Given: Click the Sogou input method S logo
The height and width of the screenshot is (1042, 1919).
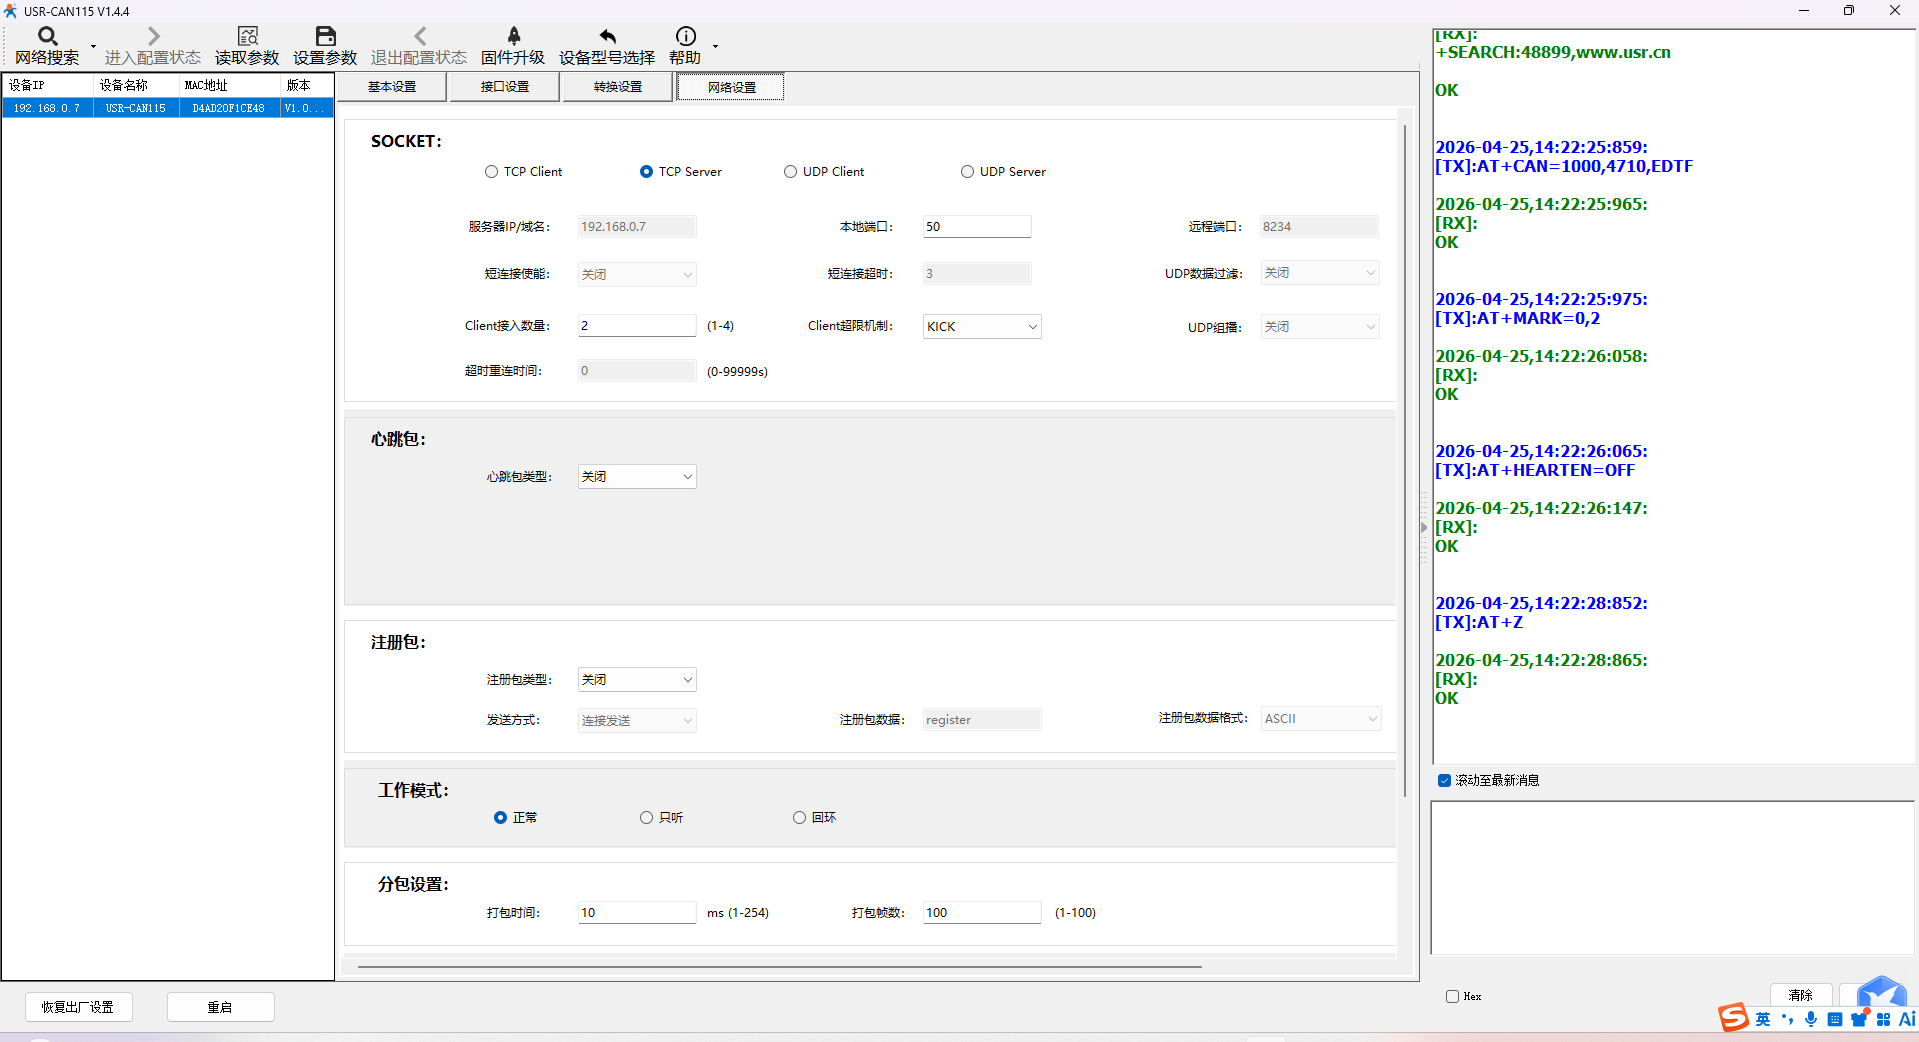Looking at the screenshot, I should click(x=1733, y=1018).
